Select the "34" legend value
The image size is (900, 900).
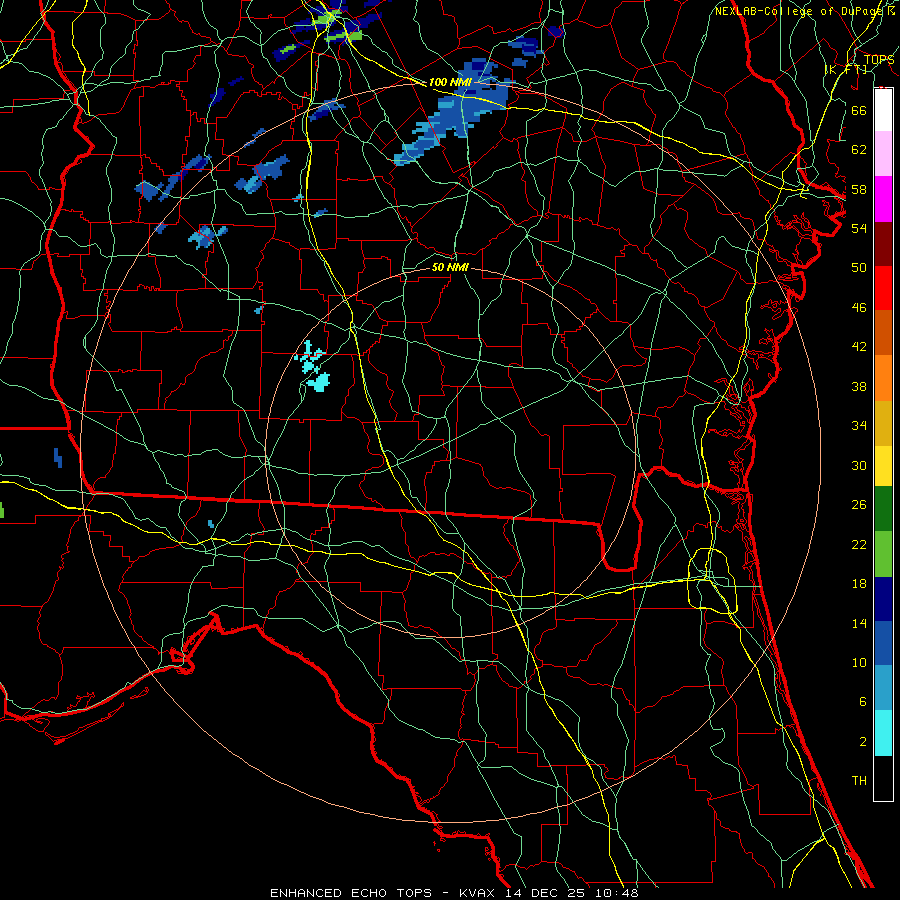point(859,426)
